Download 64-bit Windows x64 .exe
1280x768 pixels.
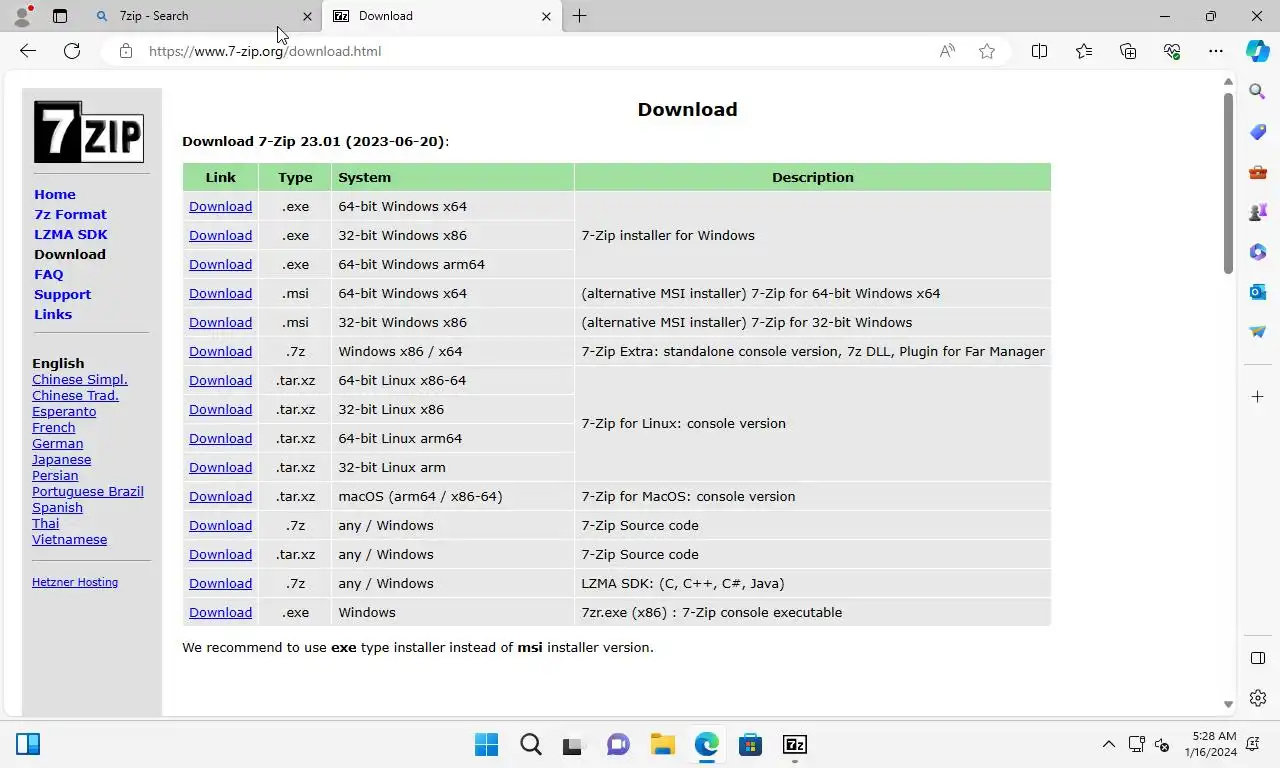220,206
